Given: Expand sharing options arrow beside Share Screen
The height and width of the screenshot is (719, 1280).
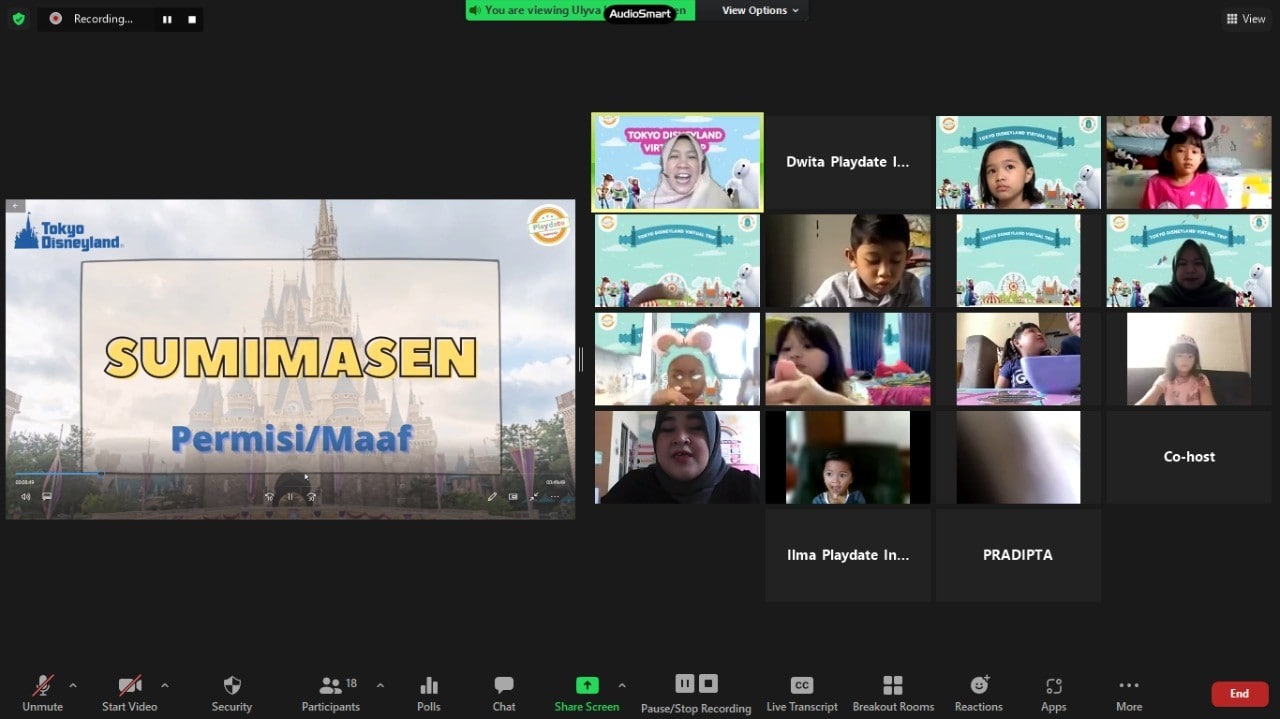Looking at the screenshot, I should point(622,686).
